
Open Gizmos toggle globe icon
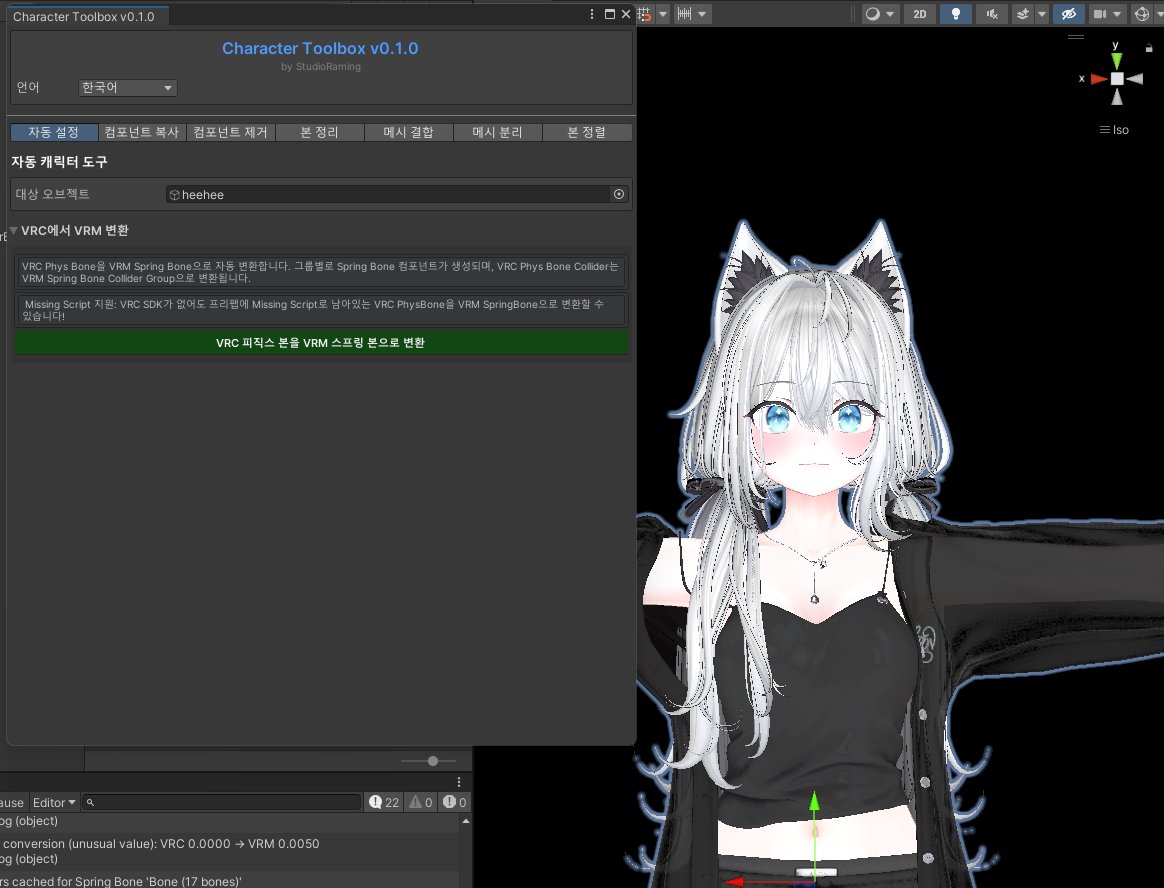point(1142,13)
